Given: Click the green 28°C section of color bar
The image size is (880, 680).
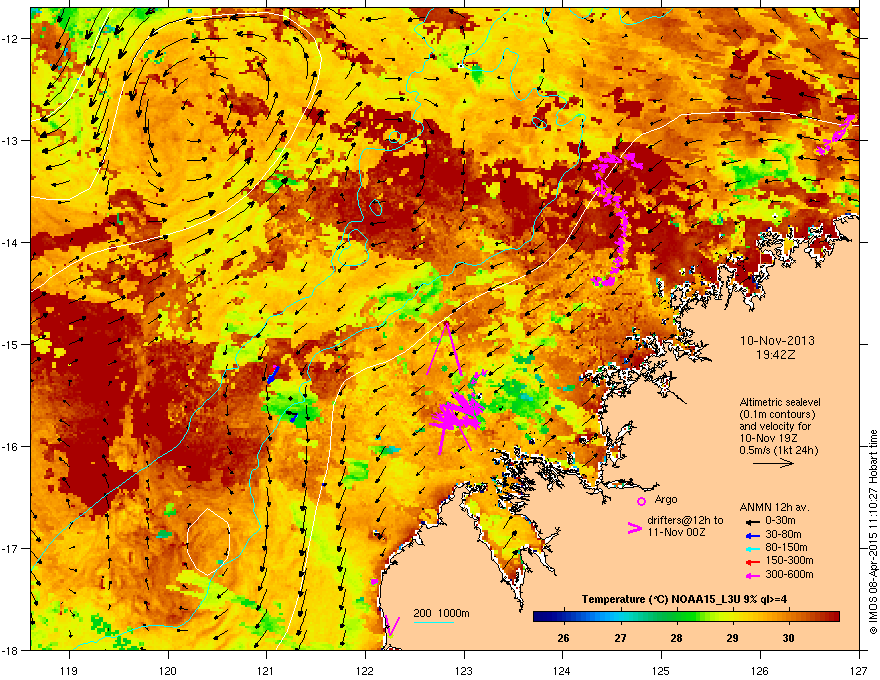Looking at the screenshot, I should point(676,617).
